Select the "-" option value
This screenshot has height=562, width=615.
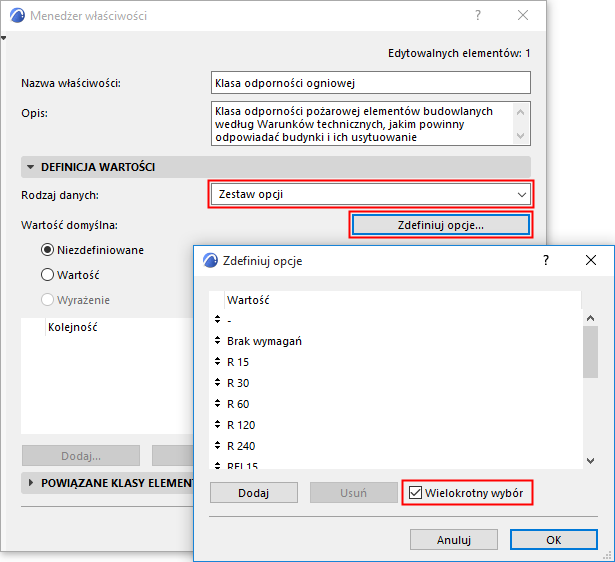[x=229, y=321]
